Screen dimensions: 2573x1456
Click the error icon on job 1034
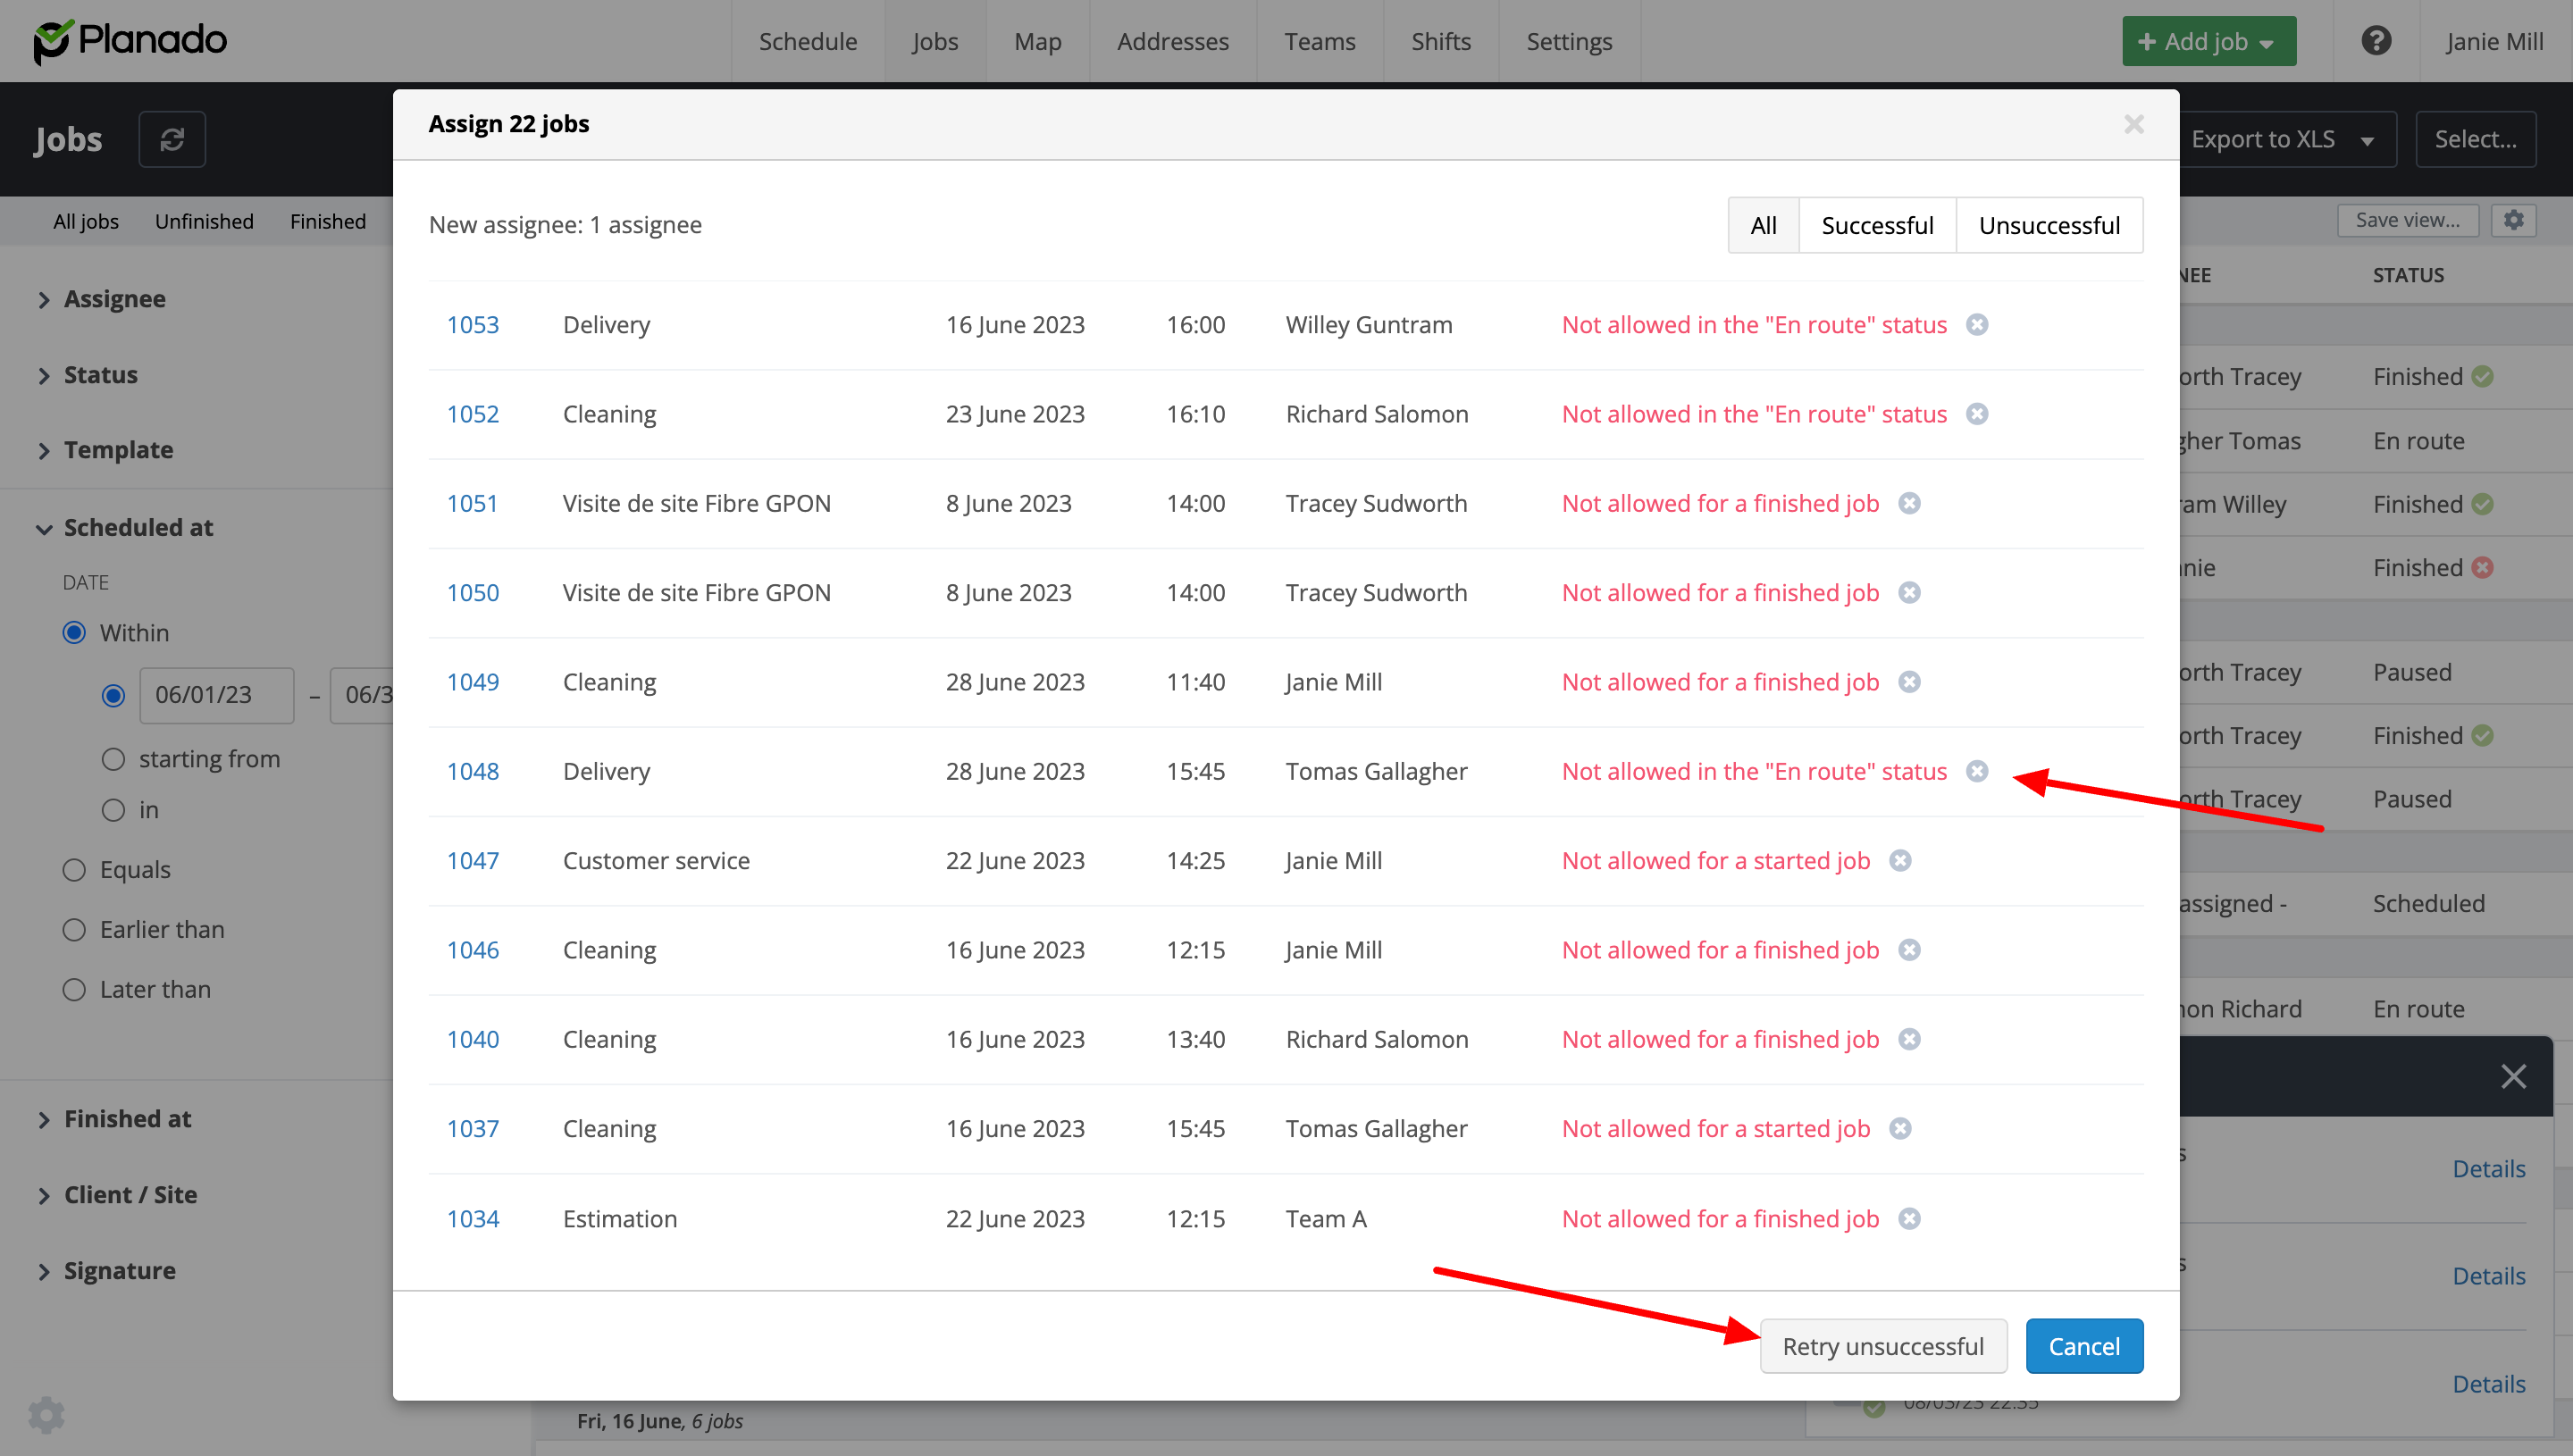click(x=1909, y=1219)
